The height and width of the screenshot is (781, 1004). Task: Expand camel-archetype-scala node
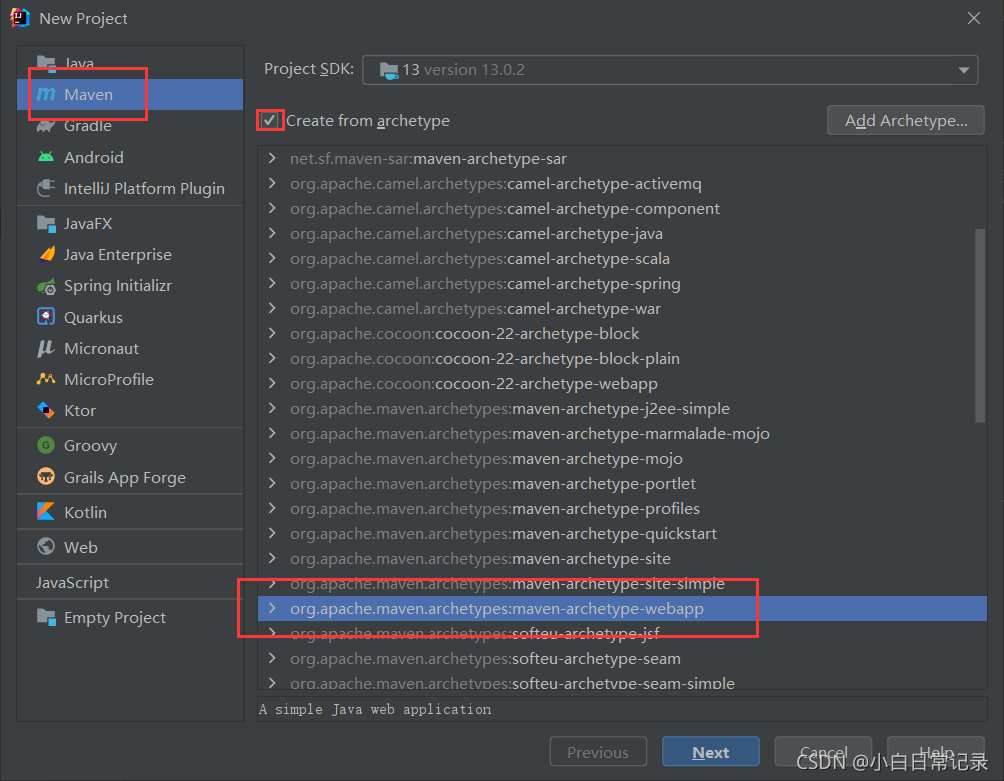272,258
